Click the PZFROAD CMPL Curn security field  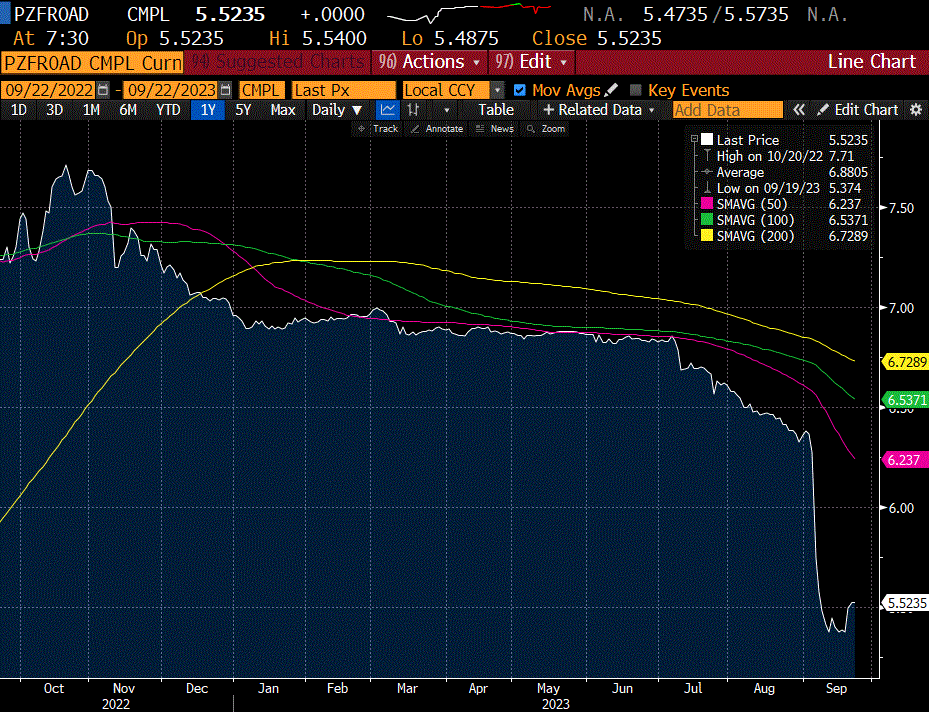92,62
